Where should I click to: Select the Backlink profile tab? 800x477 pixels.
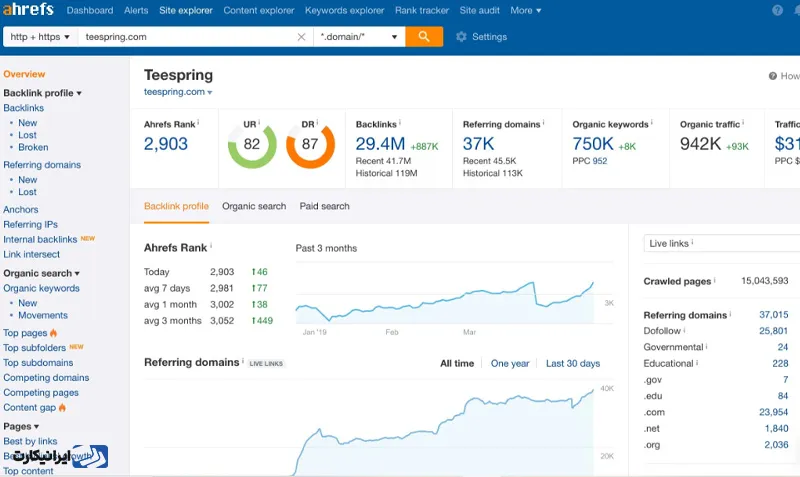tap(176, 206)
